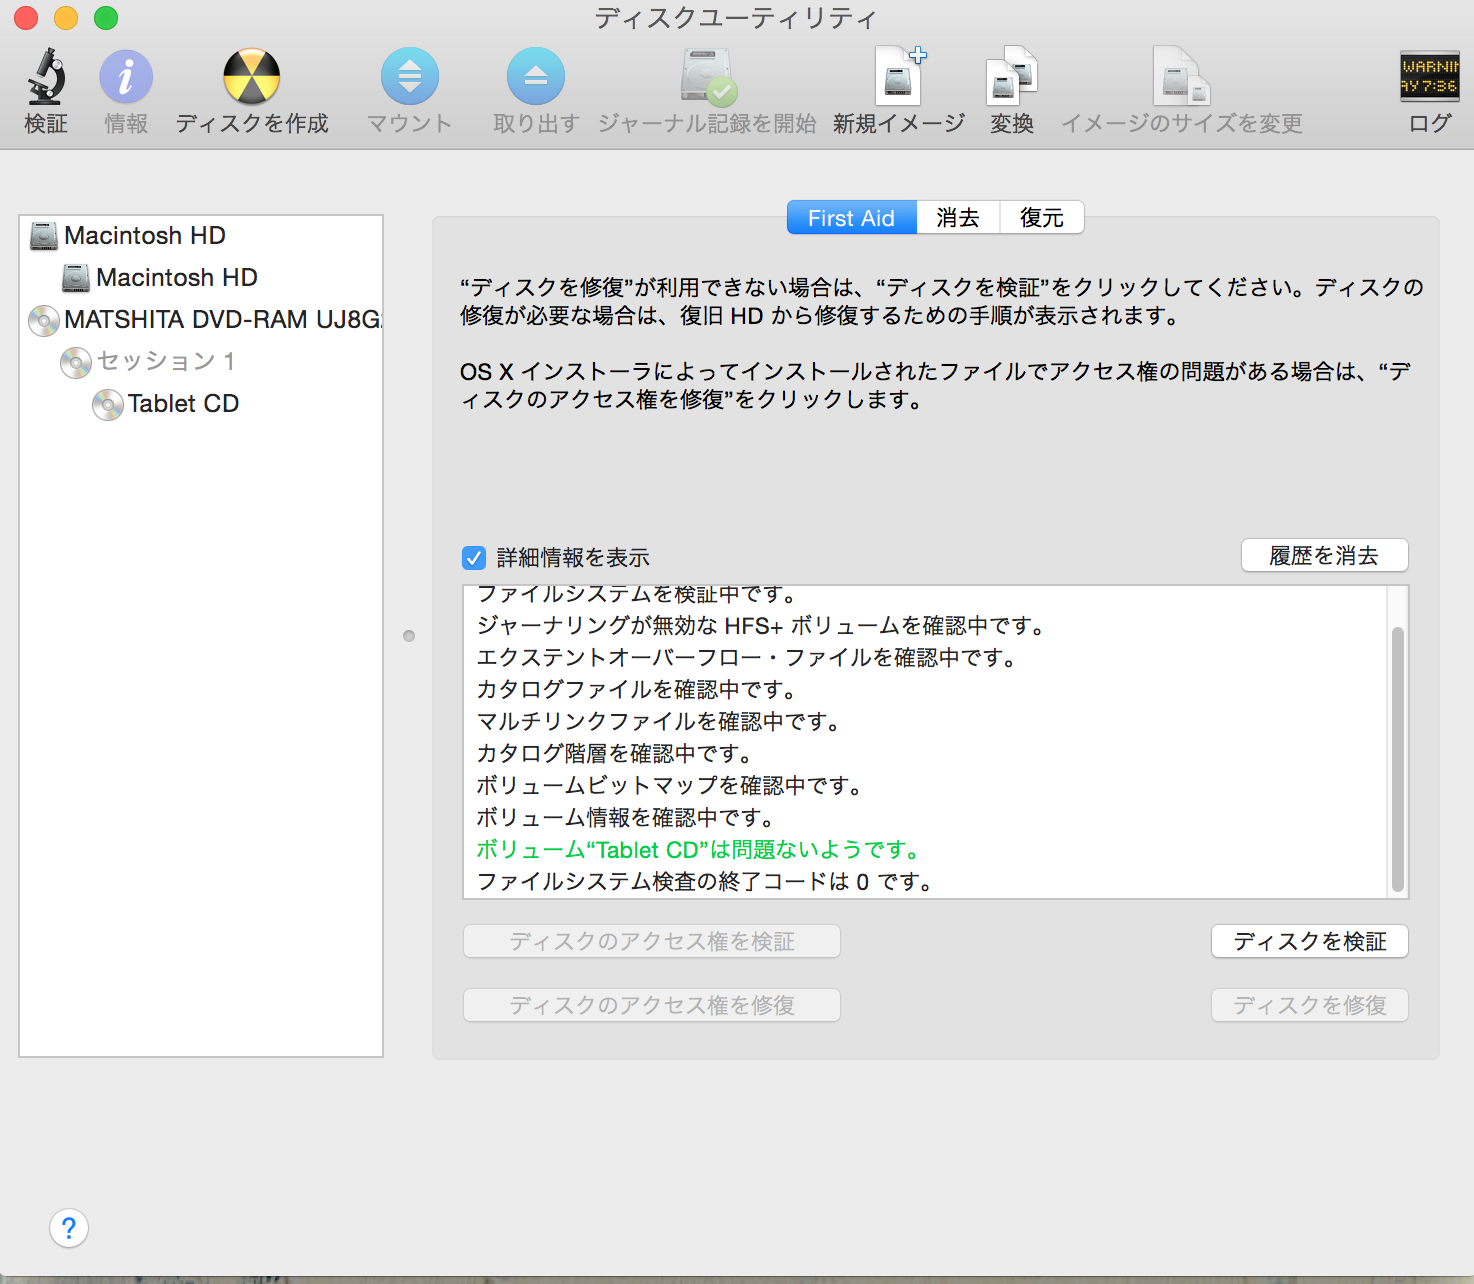
Task: Select the top-level Macintosh HD disk
Action: pyautogui.click(x=144, y=236)
